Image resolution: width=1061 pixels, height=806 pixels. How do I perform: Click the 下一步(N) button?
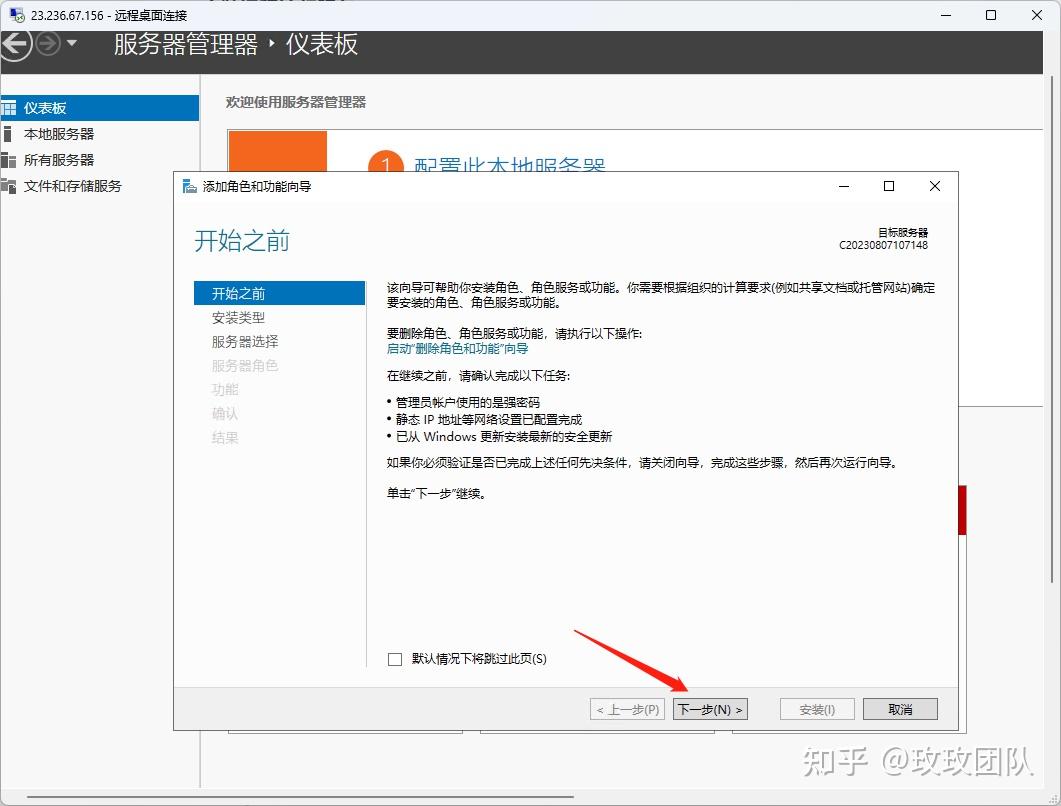pyautogui.click(x=710, y=708)
